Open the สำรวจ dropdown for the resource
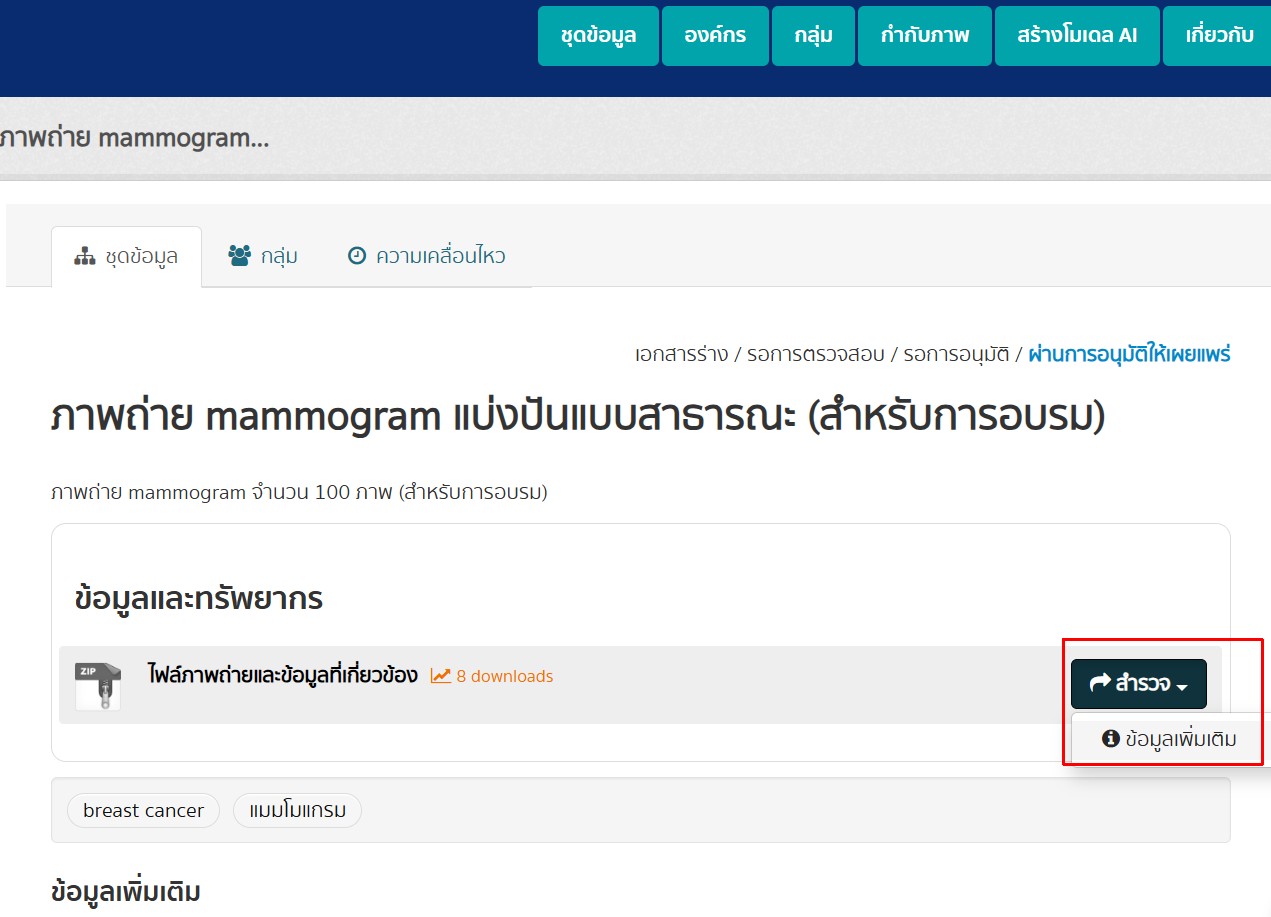Viewport: 1271px width, 917px height. pyautogui.click(x=1138, y=684)
